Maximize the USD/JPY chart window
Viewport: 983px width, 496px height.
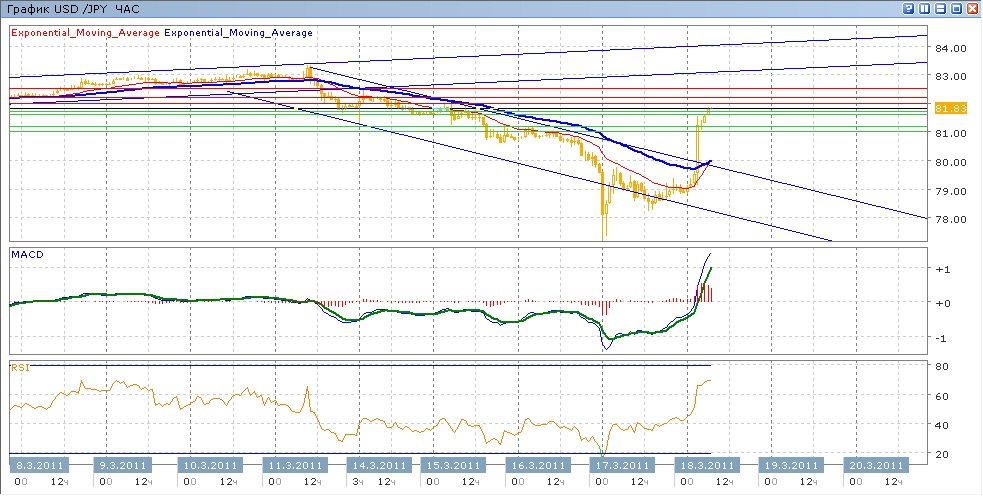pyautogui.click(x=957, y=8)
